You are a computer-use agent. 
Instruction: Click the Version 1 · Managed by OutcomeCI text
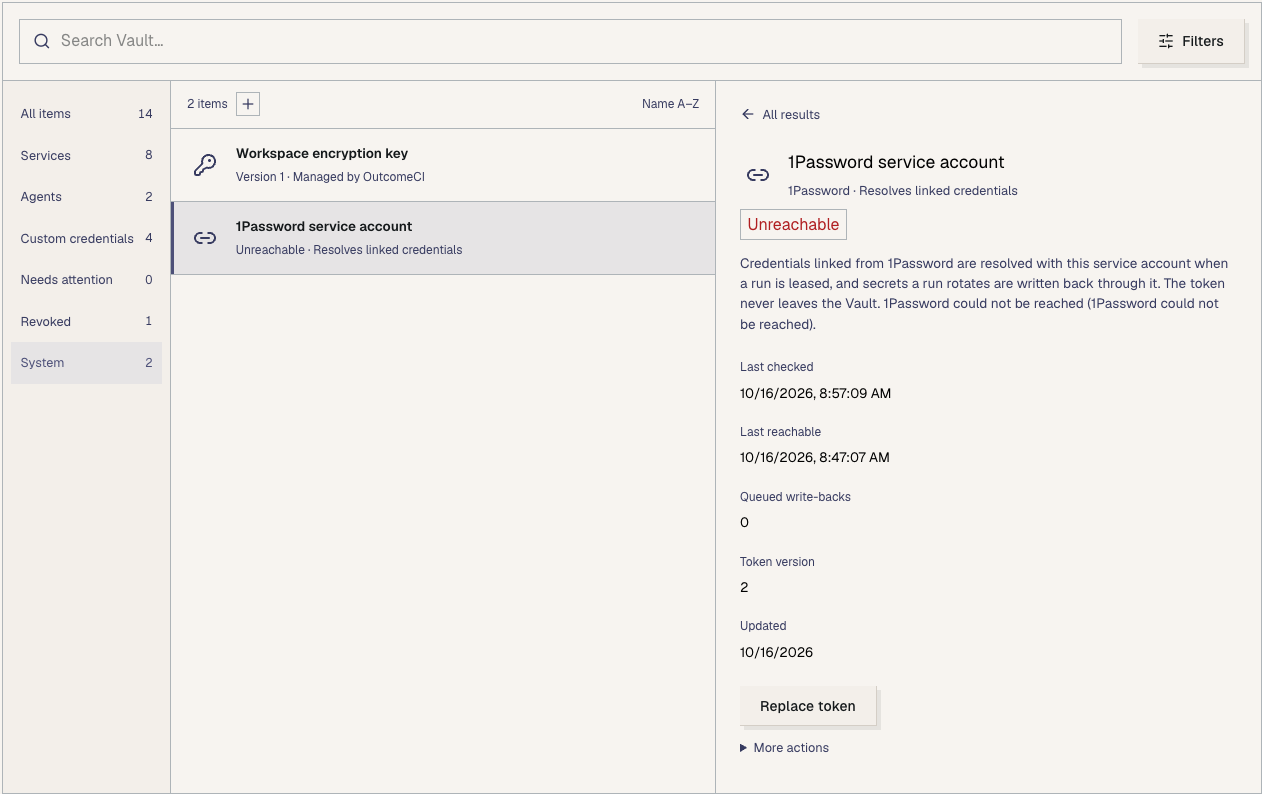pos(330,177)
